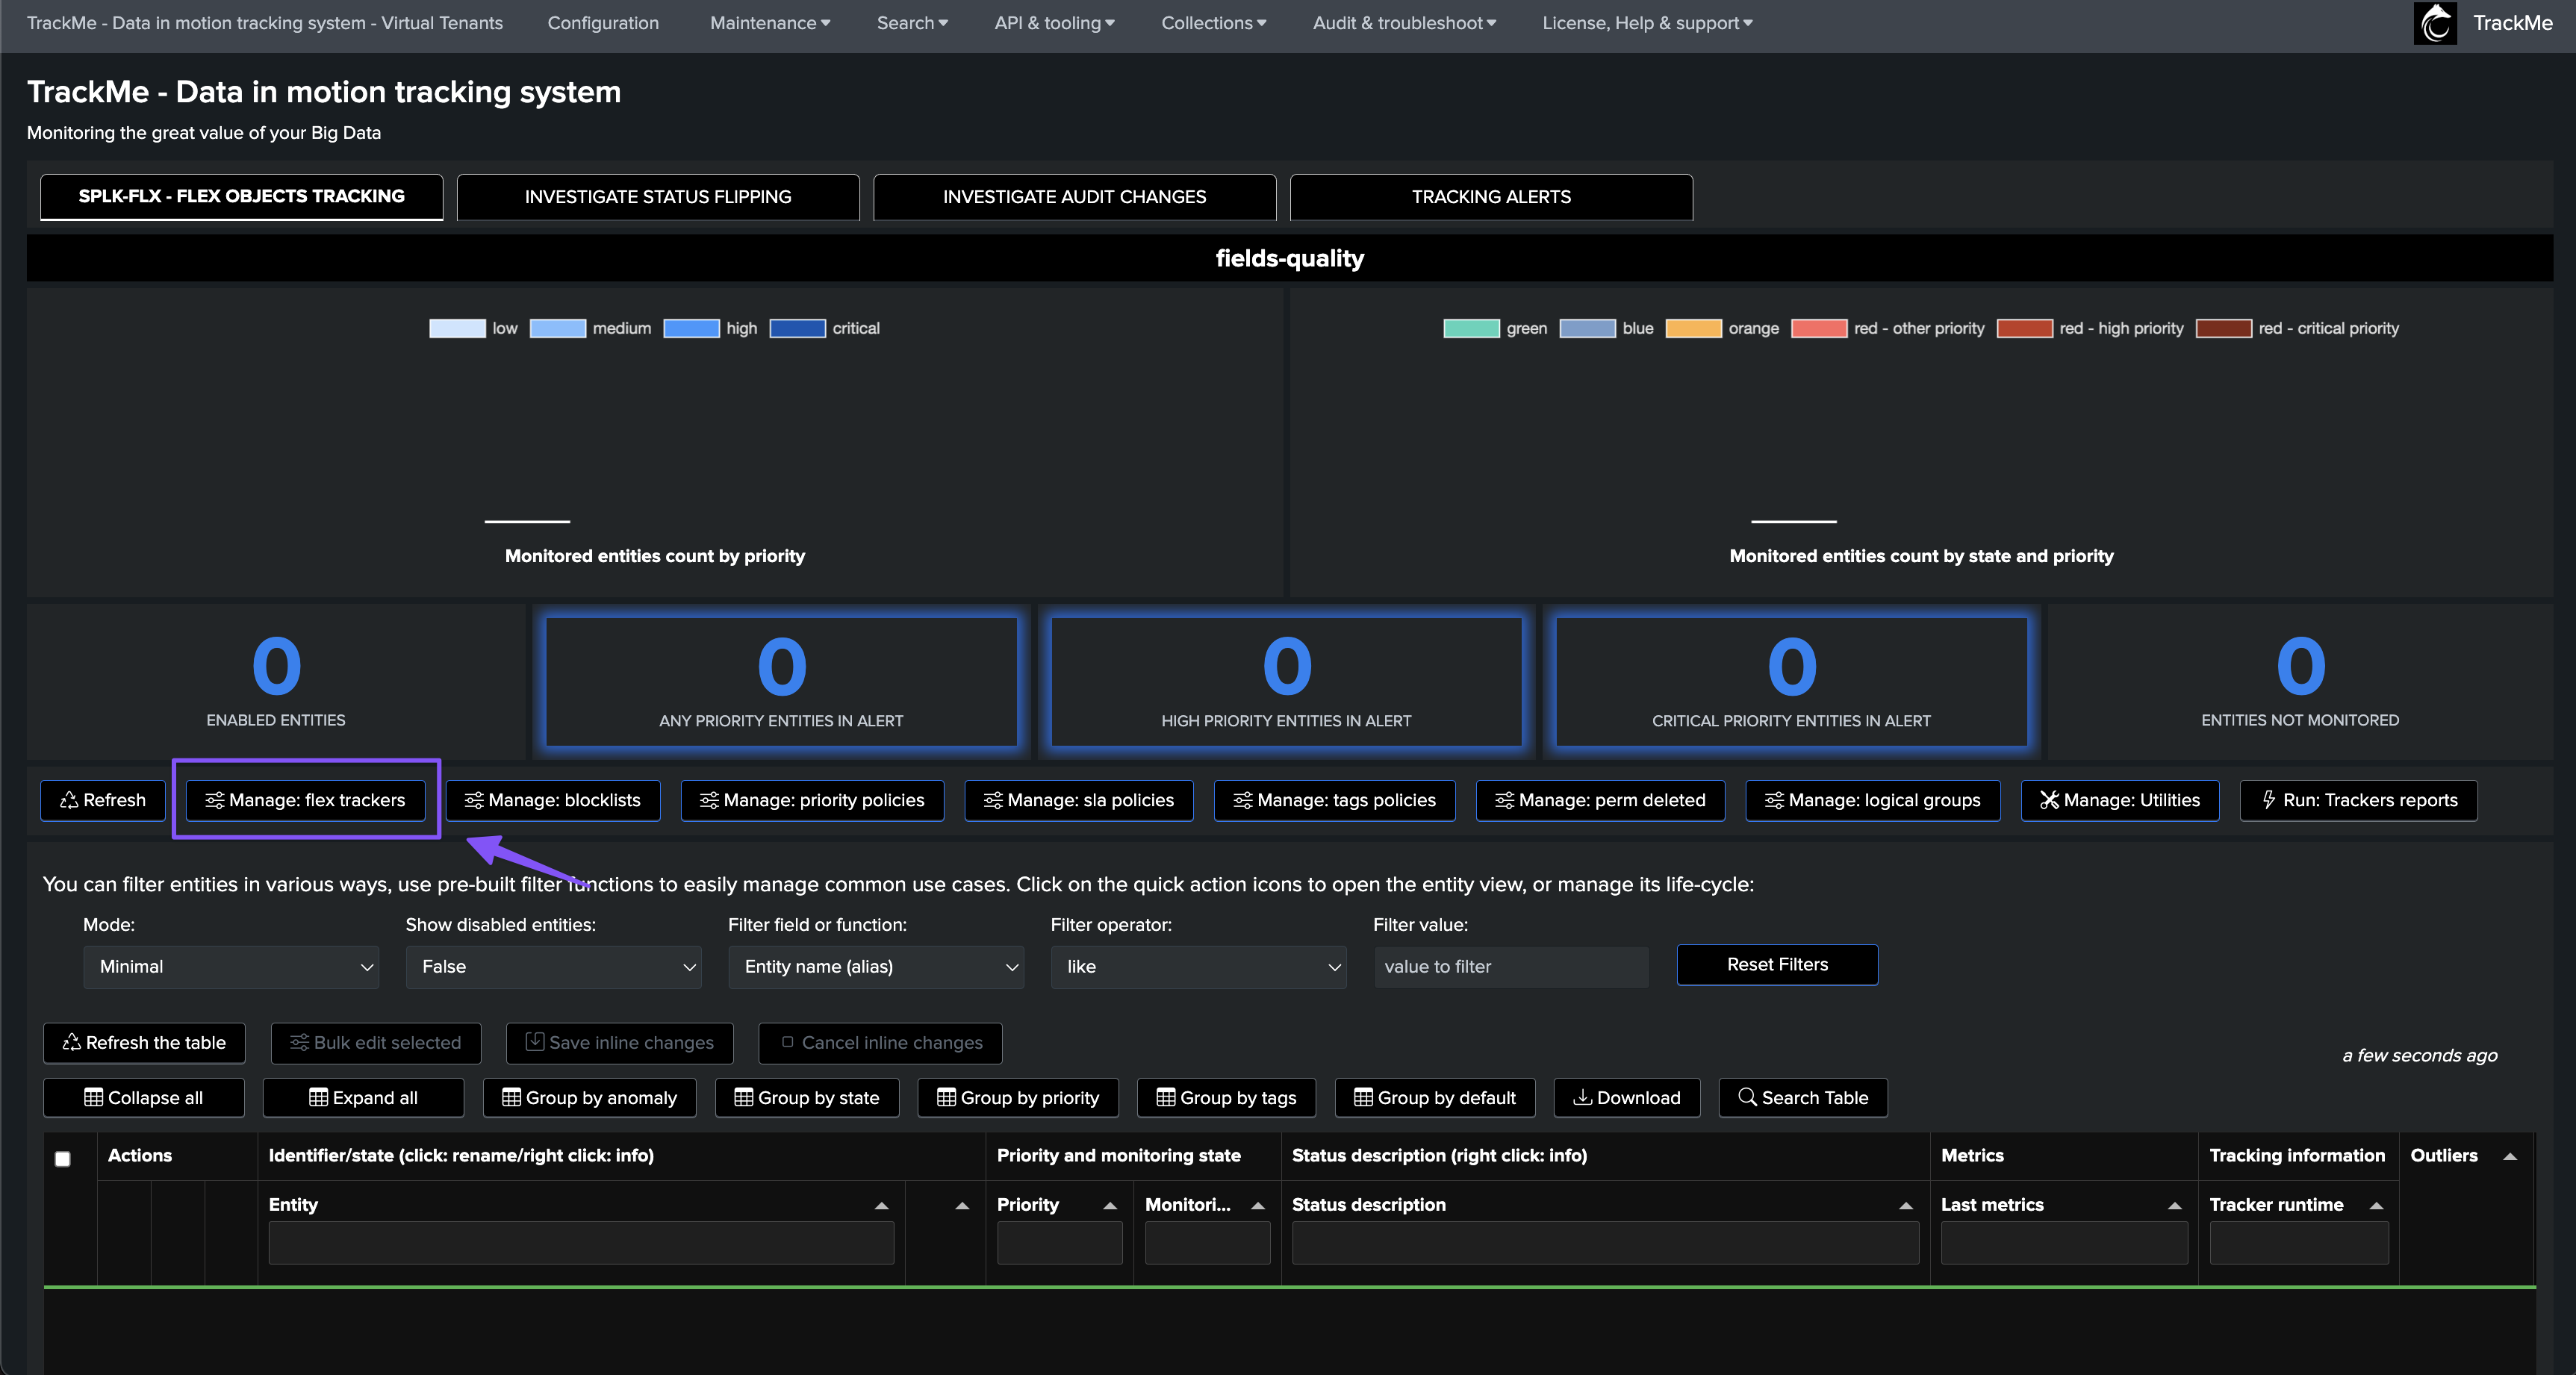2576x1375 pixels.
Task: Expand the Maintenance menu
Action: [770, 23]
